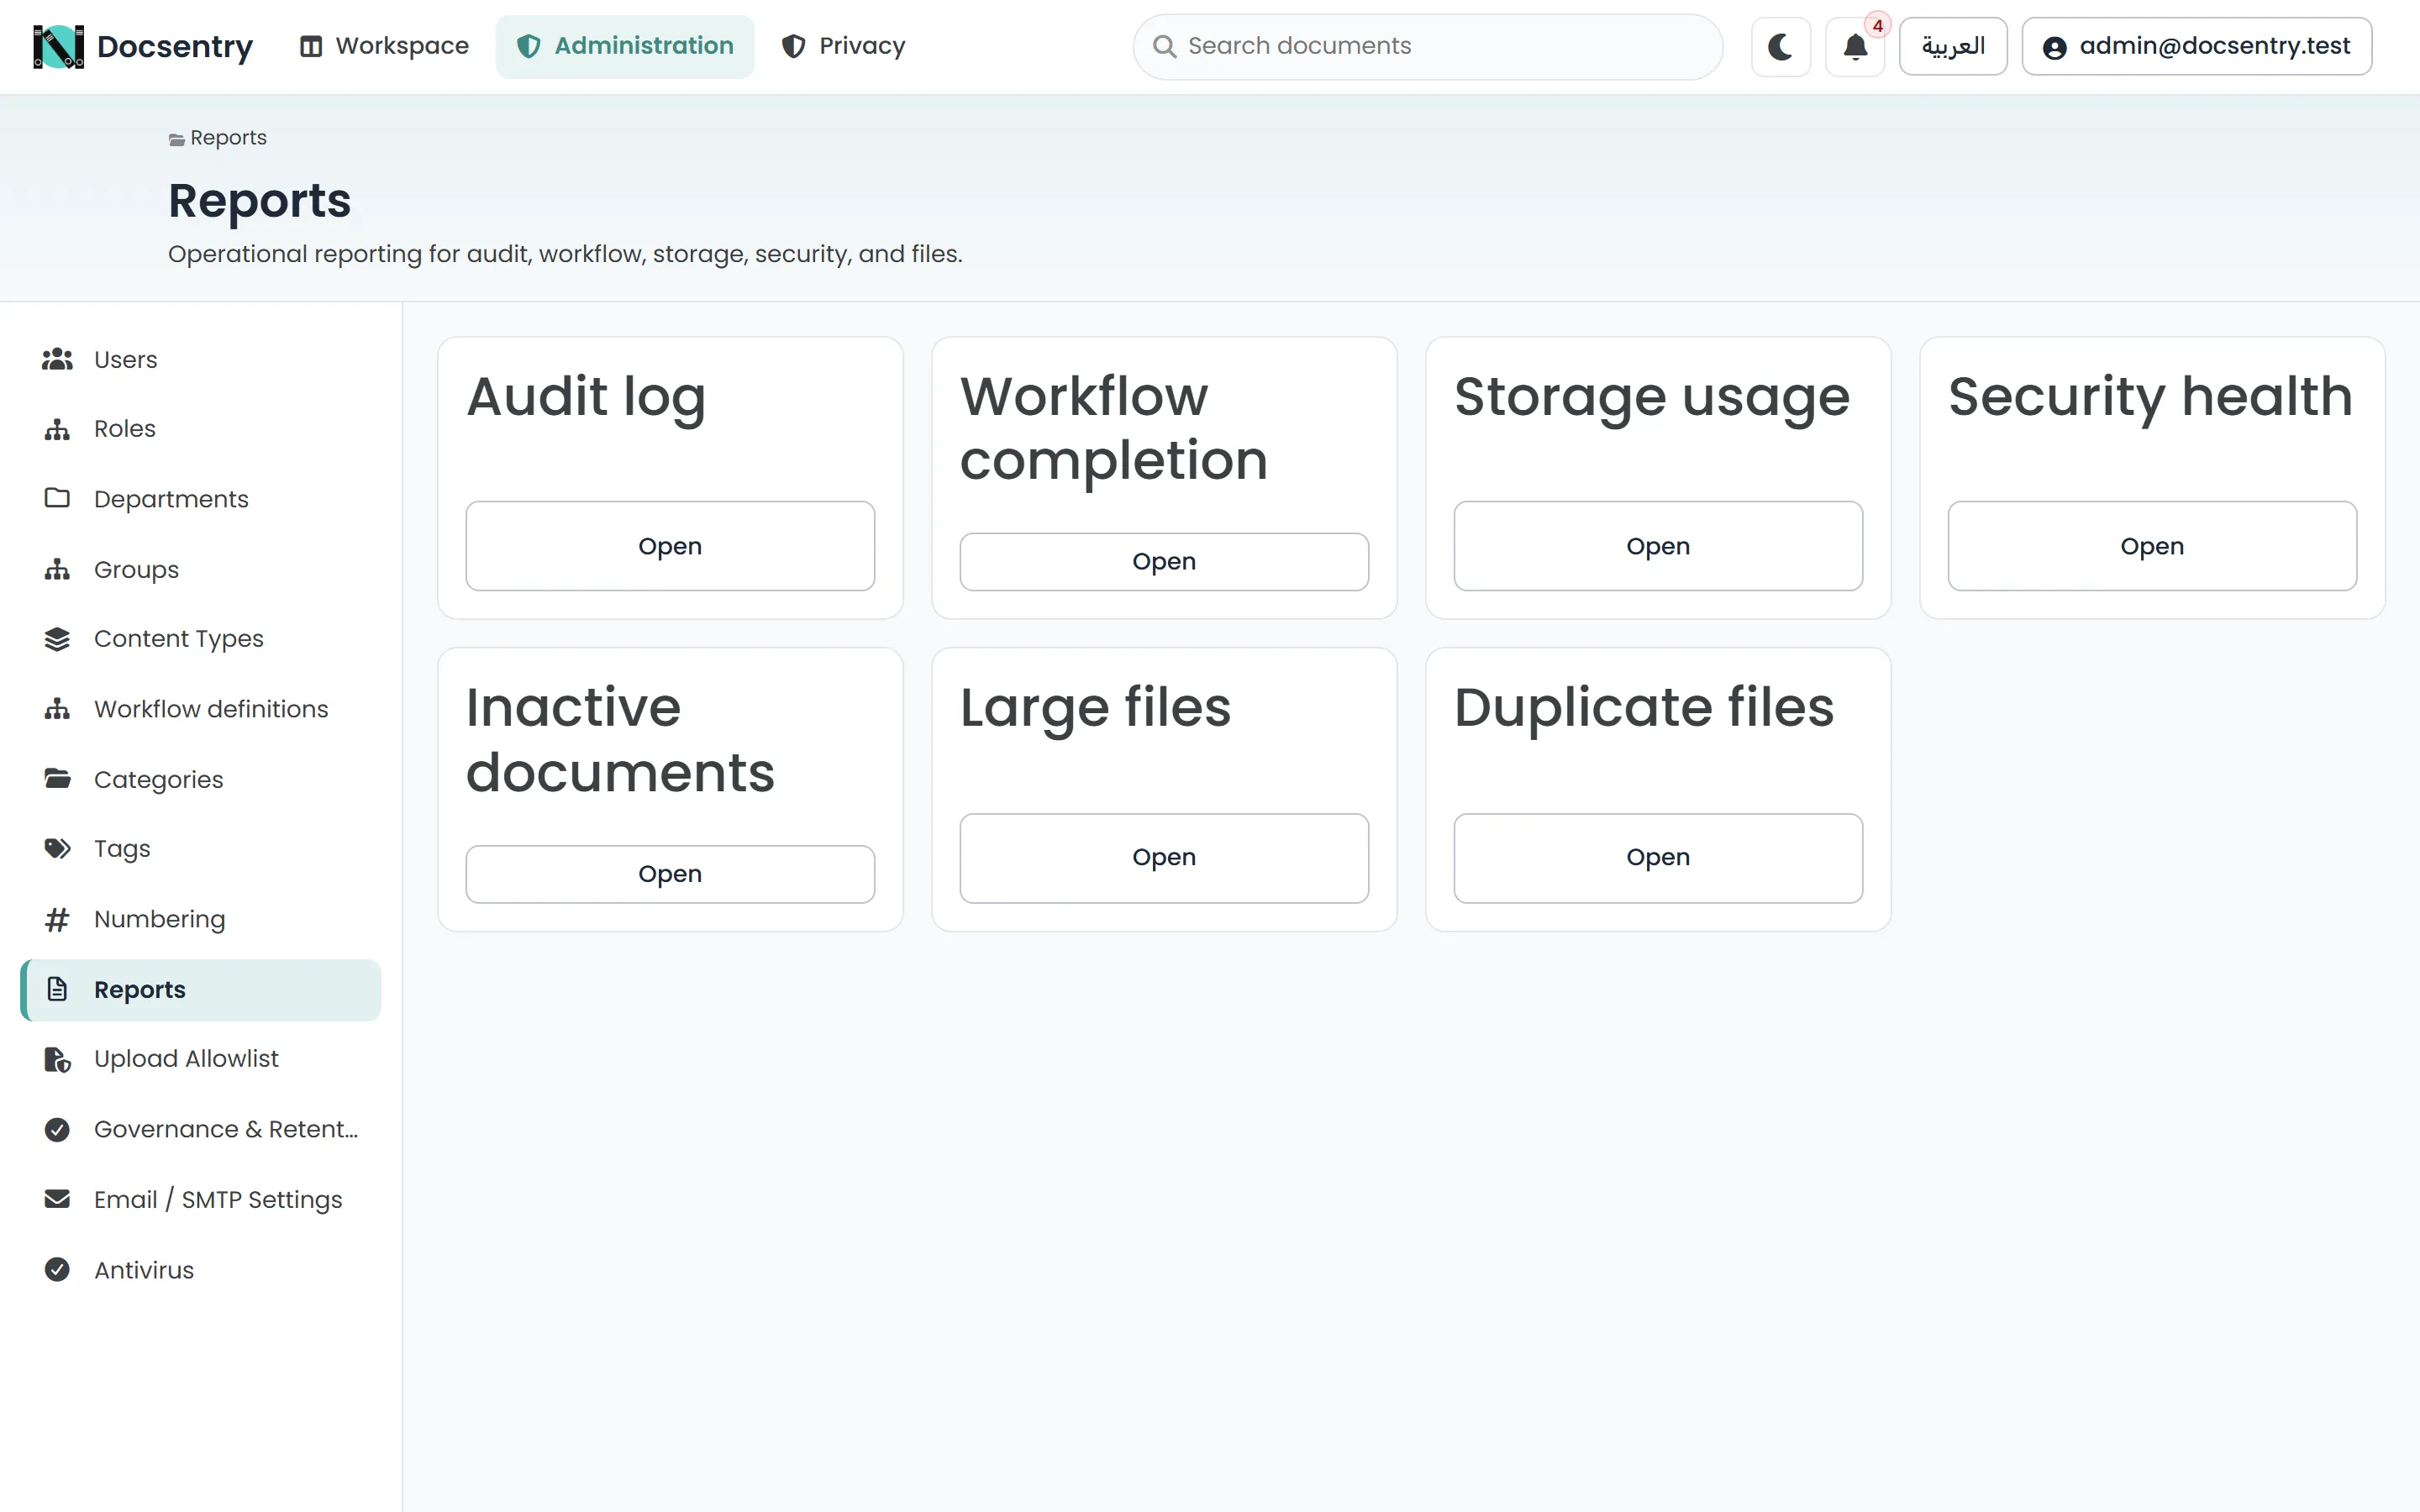Switch language to Arabic

coord(1953,46)
